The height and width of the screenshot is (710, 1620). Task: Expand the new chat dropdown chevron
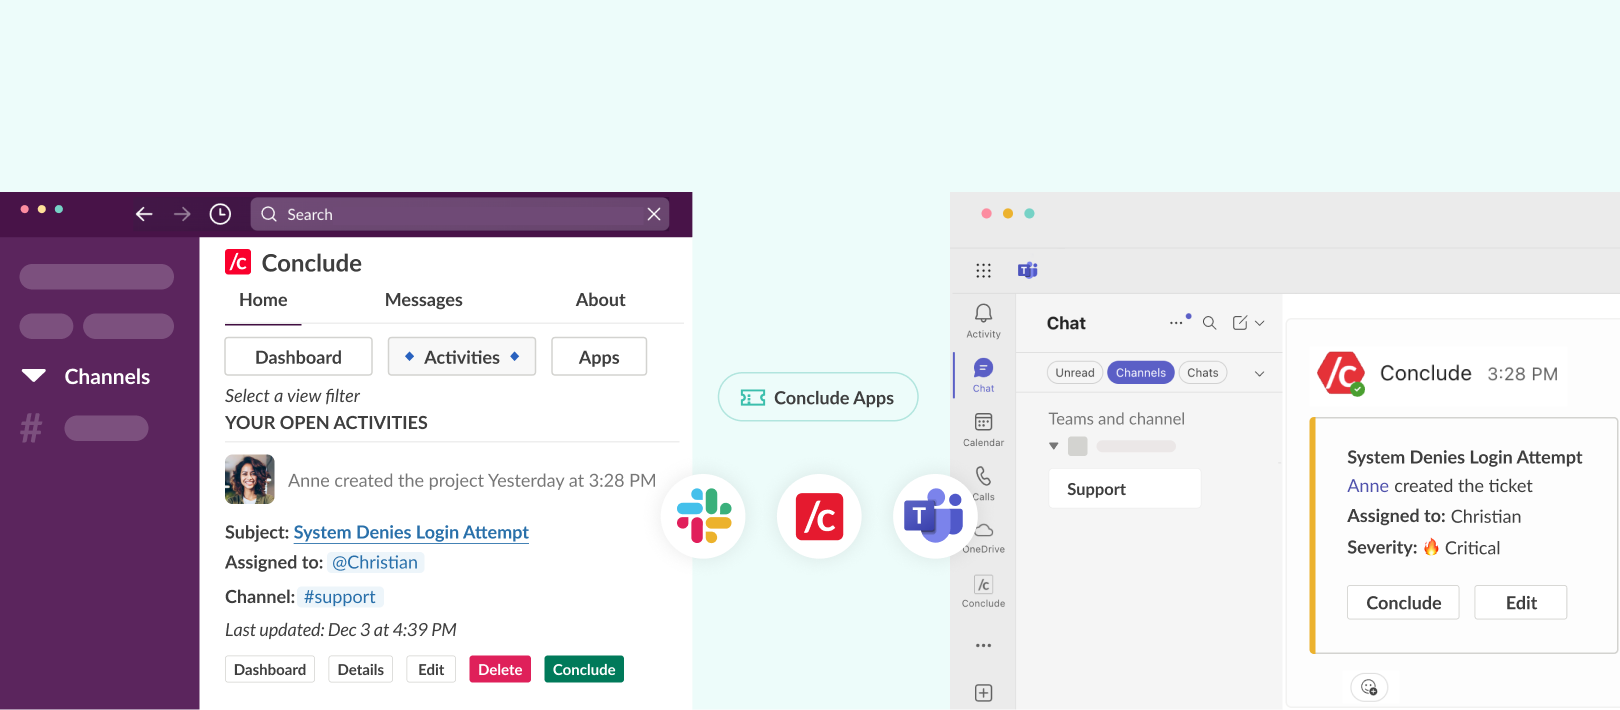[x=1260, y=323]
